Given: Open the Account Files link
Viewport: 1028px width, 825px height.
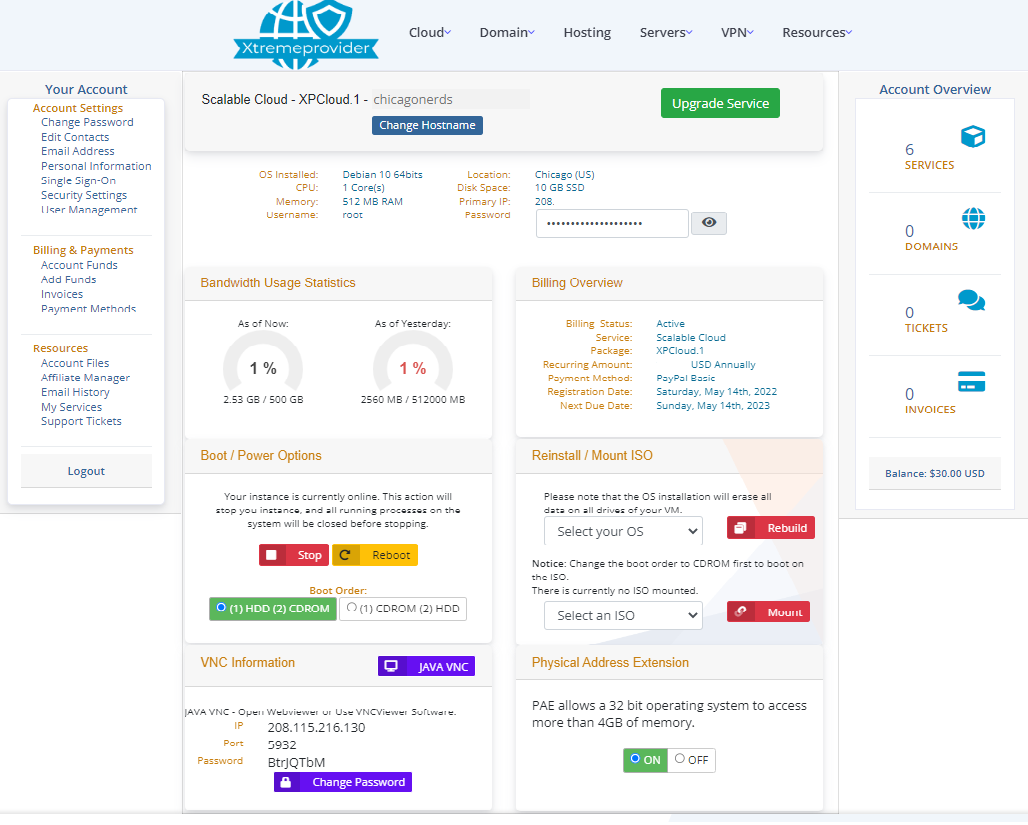Looking at the screenshot, I should [x=75, y=363].
